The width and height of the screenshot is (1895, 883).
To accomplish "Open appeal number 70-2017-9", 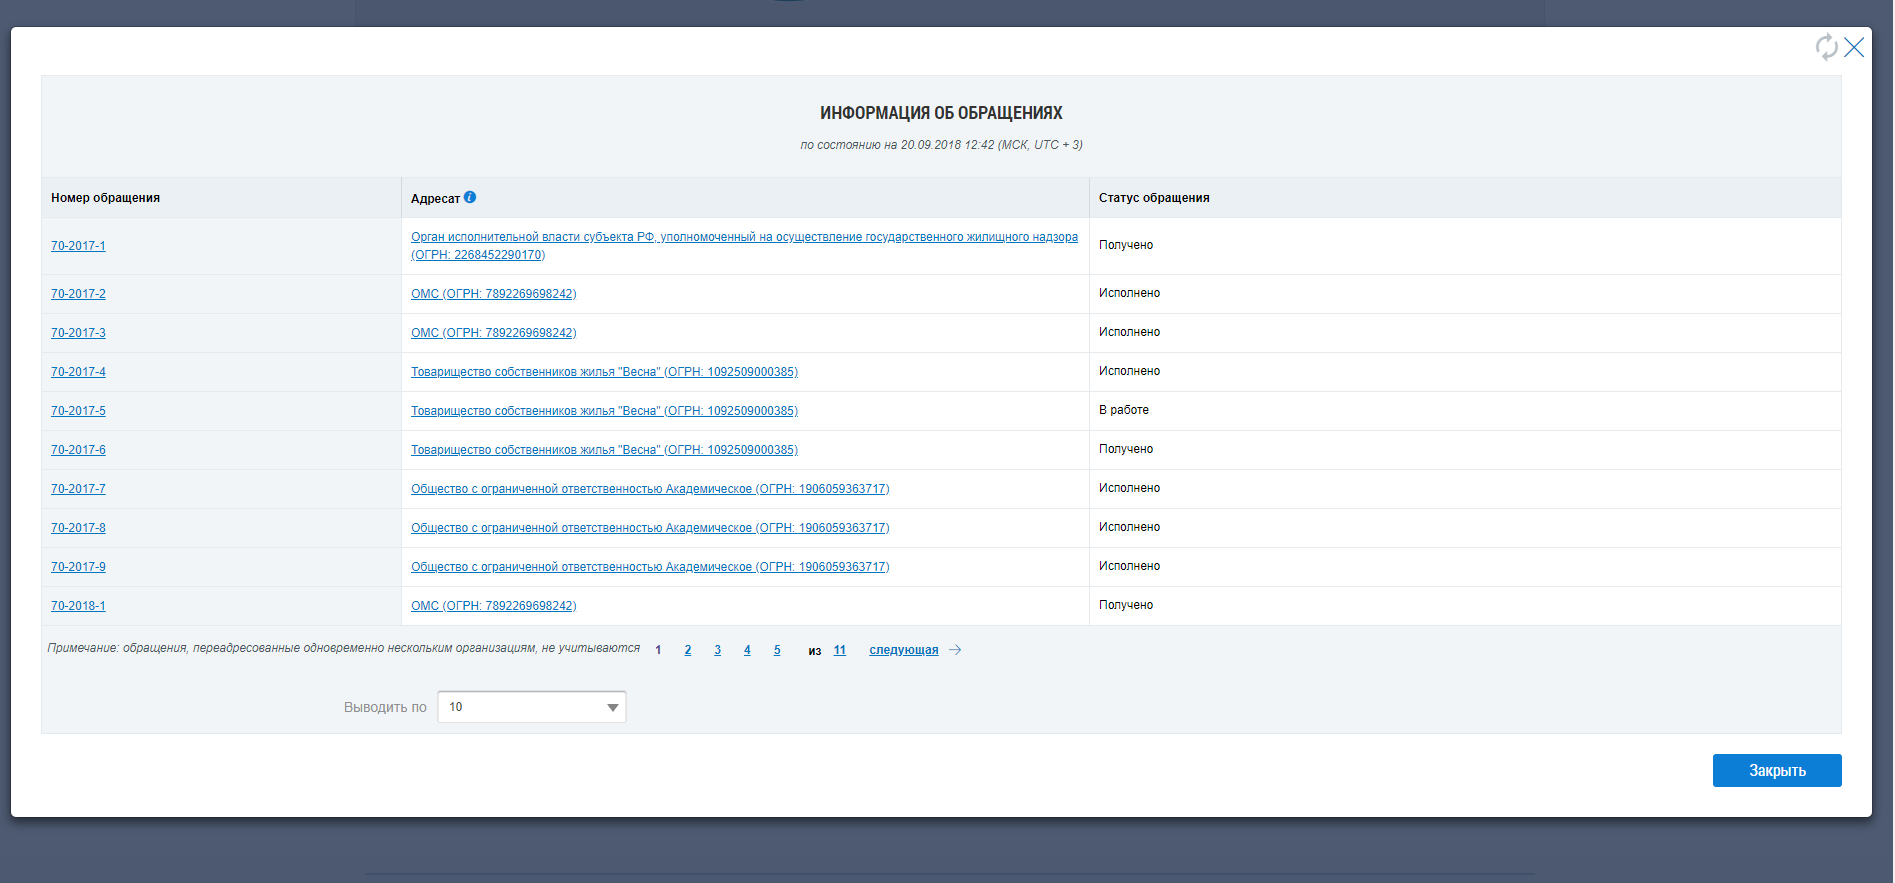I will (78, 567).
